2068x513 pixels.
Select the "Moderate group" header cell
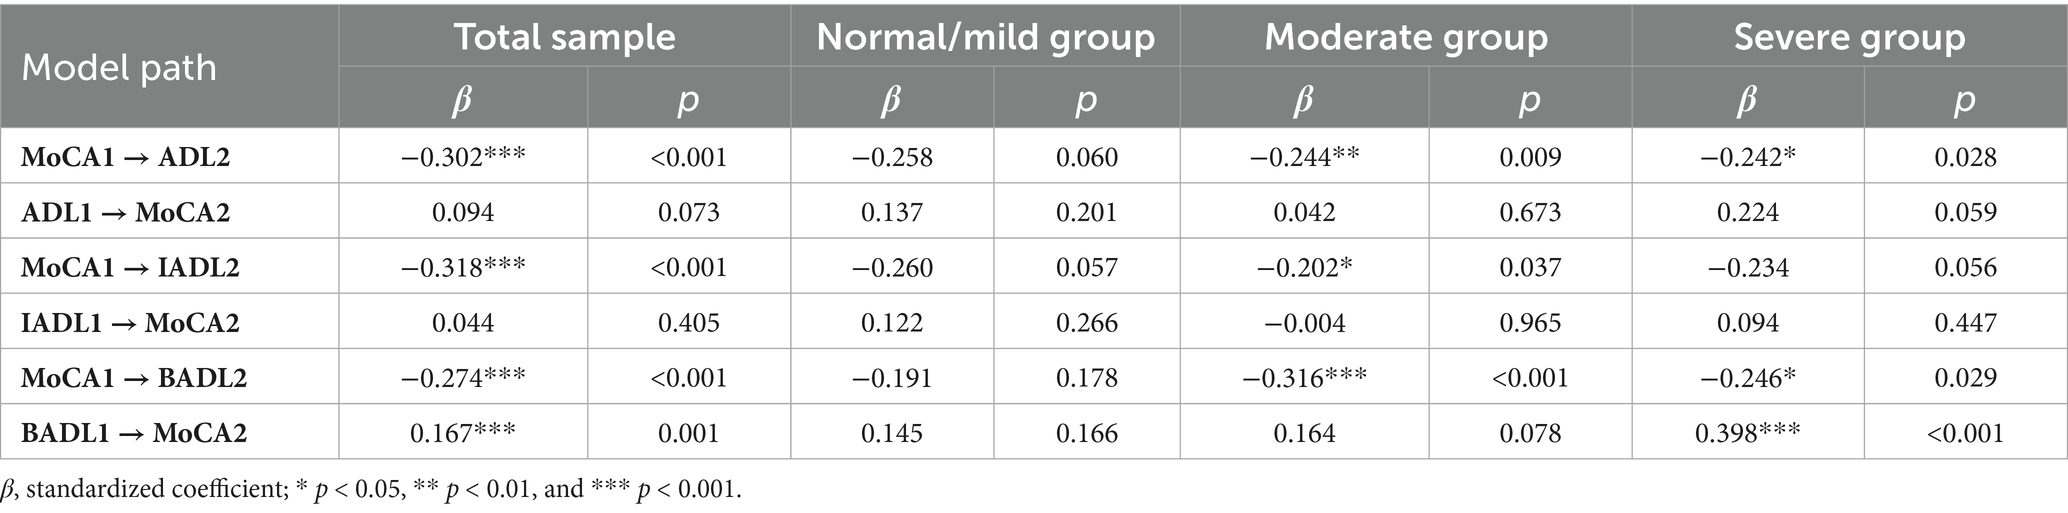pos(1405,37)
